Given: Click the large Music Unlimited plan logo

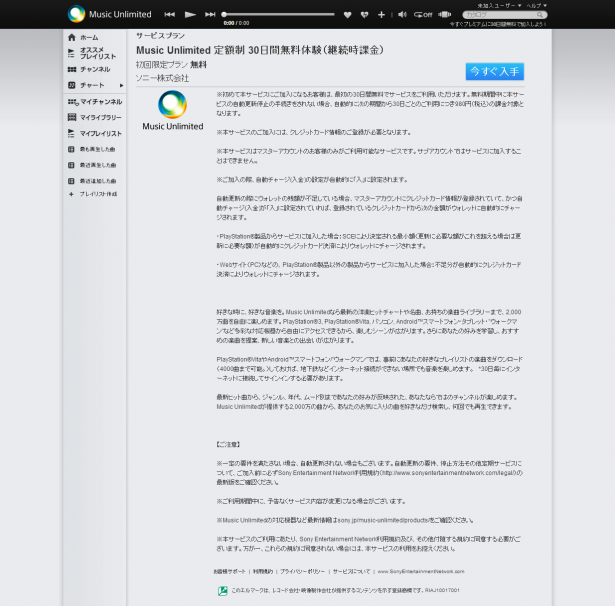Looking at the screenshot, I should (173, 110).
